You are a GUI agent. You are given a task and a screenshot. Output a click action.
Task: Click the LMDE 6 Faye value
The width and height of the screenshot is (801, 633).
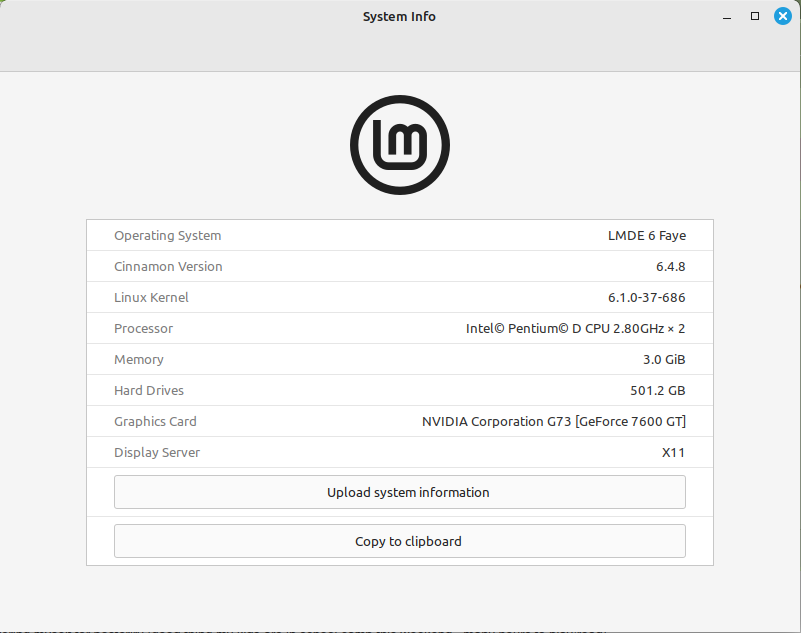click(647, 235)
